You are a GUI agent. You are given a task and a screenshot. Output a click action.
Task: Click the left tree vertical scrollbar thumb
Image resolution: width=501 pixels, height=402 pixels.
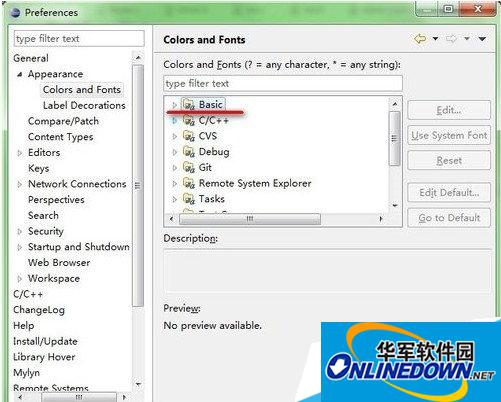[137, 185]
